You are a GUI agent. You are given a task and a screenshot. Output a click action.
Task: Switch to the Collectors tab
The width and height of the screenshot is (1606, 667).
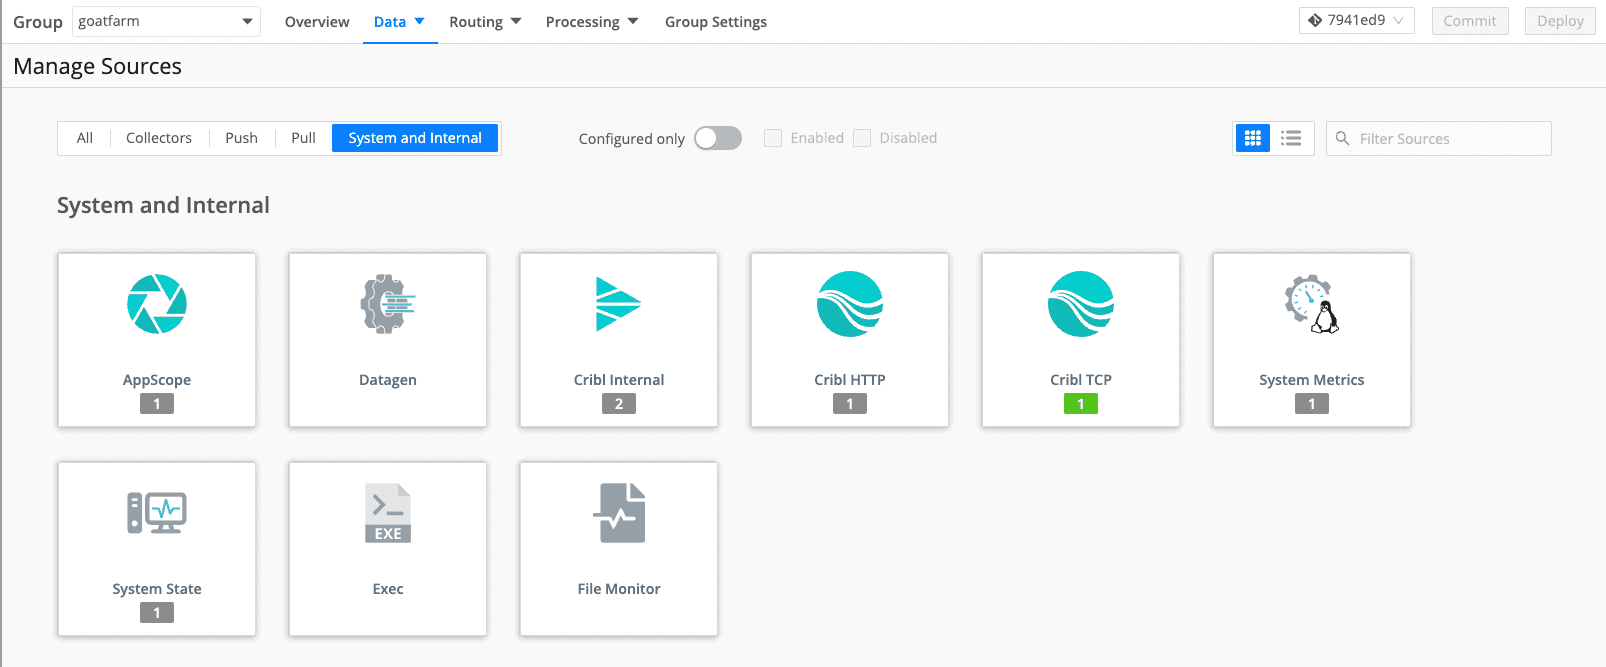point(158,138)
